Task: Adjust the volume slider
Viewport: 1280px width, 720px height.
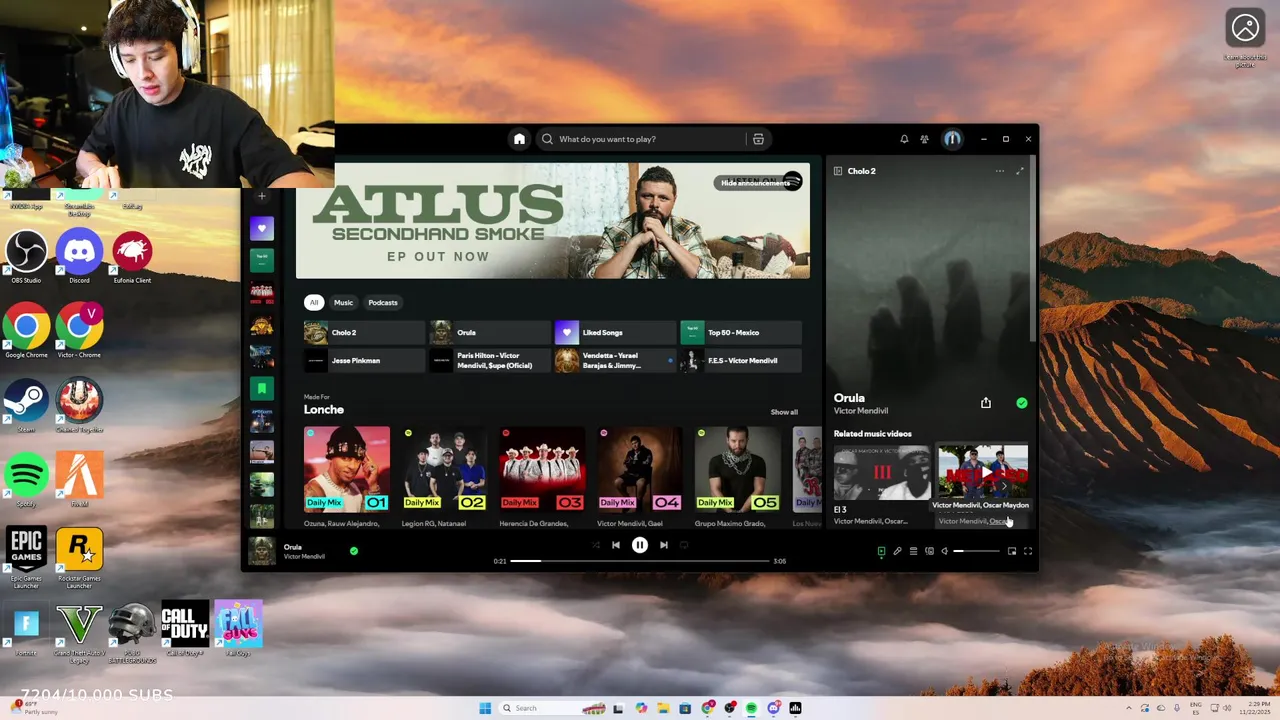Action: 976,551
